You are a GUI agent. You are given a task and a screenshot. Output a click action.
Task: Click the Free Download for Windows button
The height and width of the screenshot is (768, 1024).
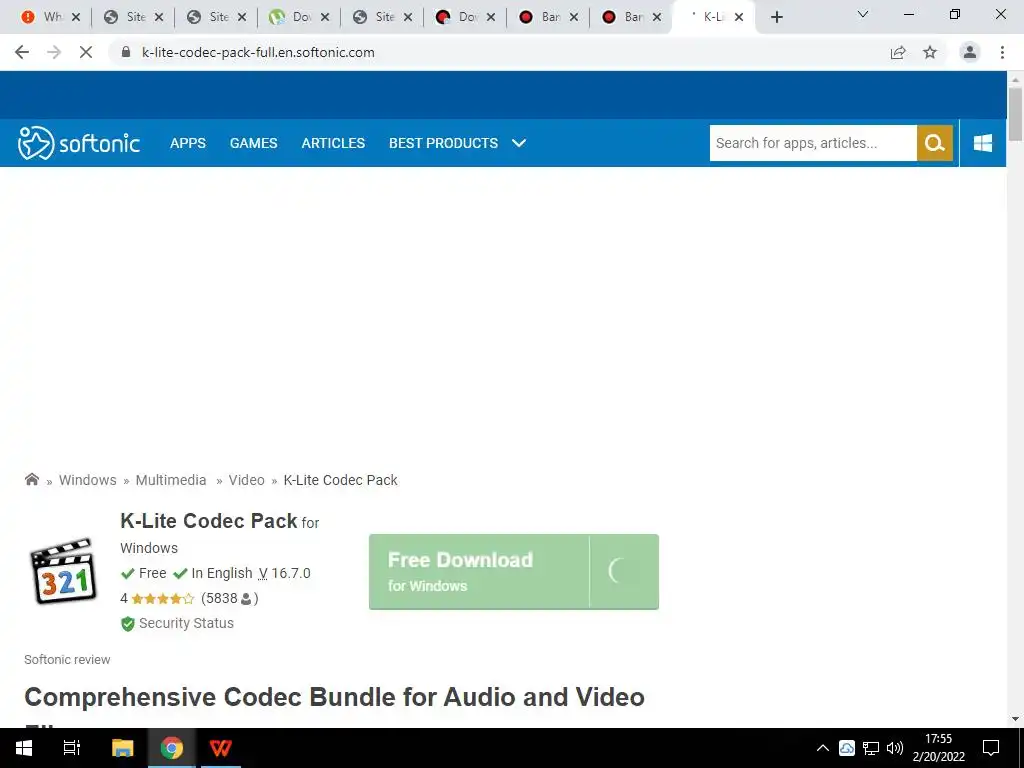513,571
